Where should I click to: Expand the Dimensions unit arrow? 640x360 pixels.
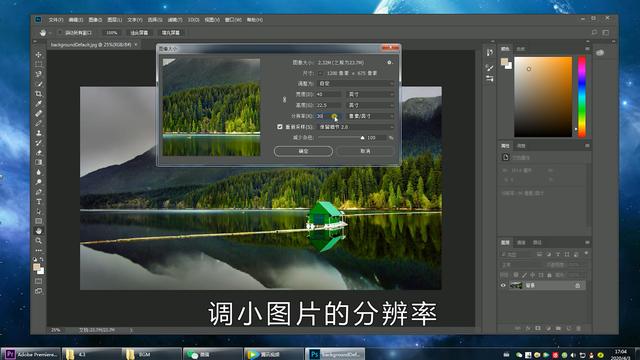coord(320,73)
